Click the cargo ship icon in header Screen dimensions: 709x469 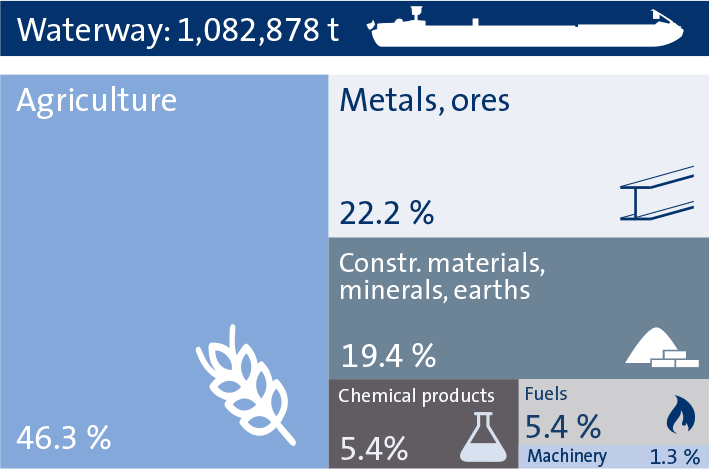coord(526,27)
